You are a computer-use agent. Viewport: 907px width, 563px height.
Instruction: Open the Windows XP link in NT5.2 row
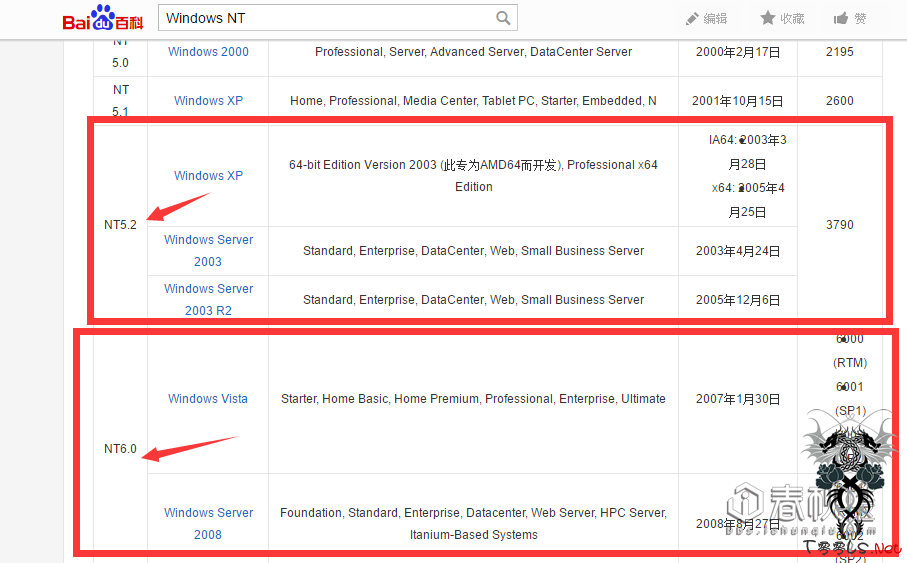pyautogui.click(x=208, y=175)
